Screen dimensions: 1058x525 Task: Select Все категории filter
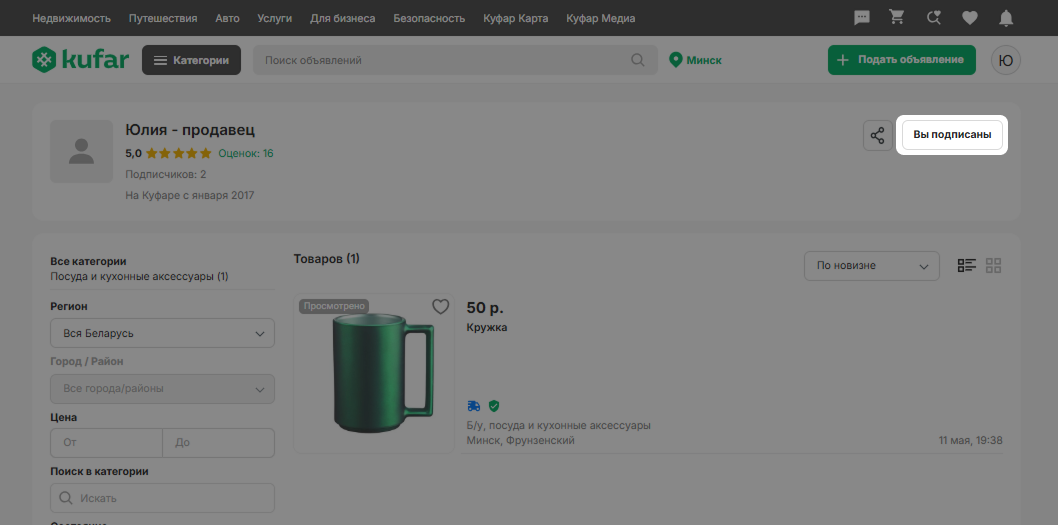pos(88,261)
